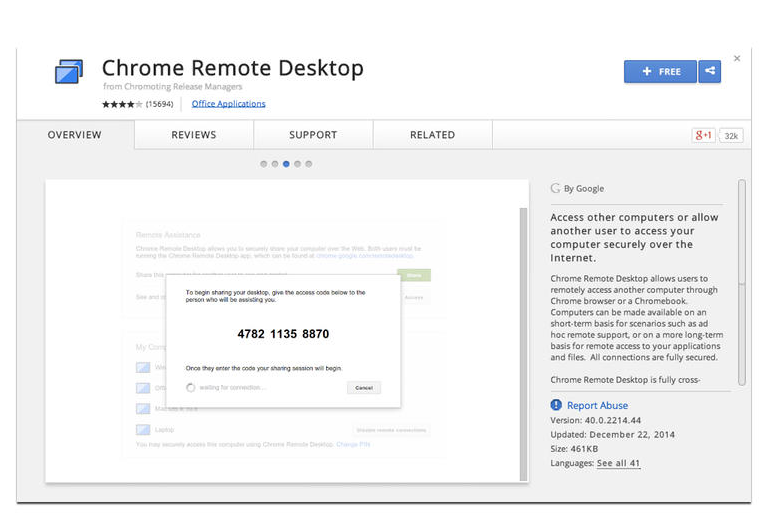
Task: Switch to the Related tab
Action: click(433, 134)
